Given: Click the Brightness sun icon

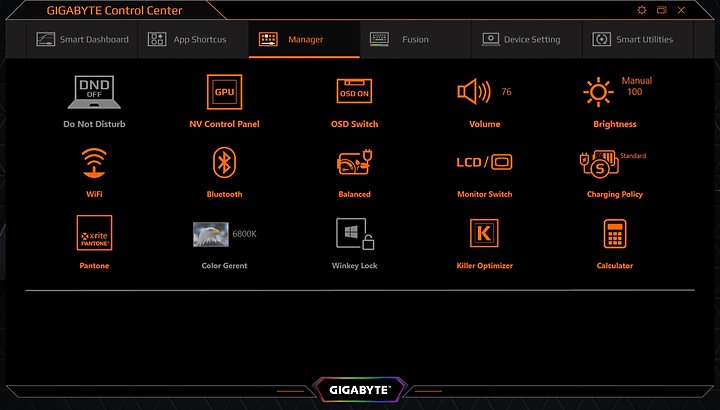Looking at the screenshot, I should click(598, 92).
